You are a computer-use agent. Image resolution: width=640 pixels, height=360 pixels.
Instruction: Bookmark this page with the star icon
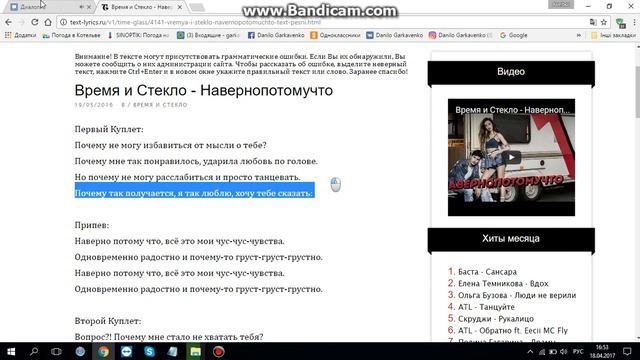tap(604, 22)
